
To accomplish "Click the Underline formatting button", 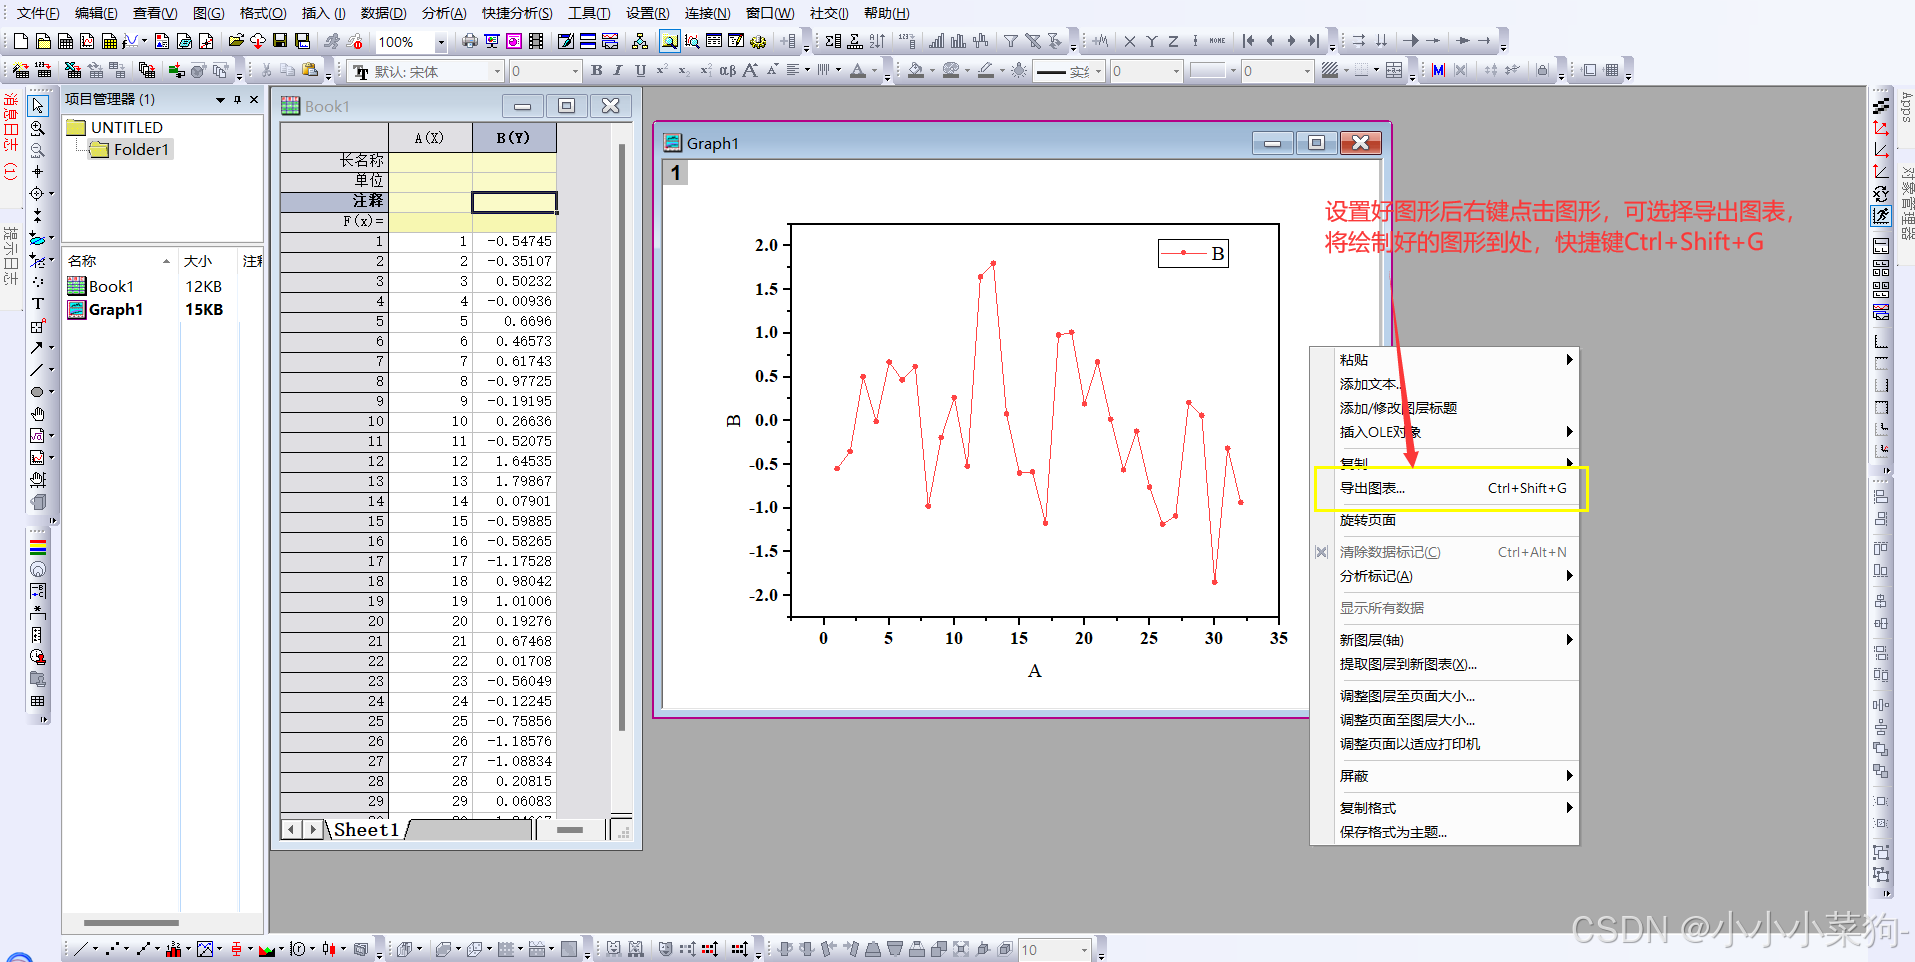I will point(640,70).
